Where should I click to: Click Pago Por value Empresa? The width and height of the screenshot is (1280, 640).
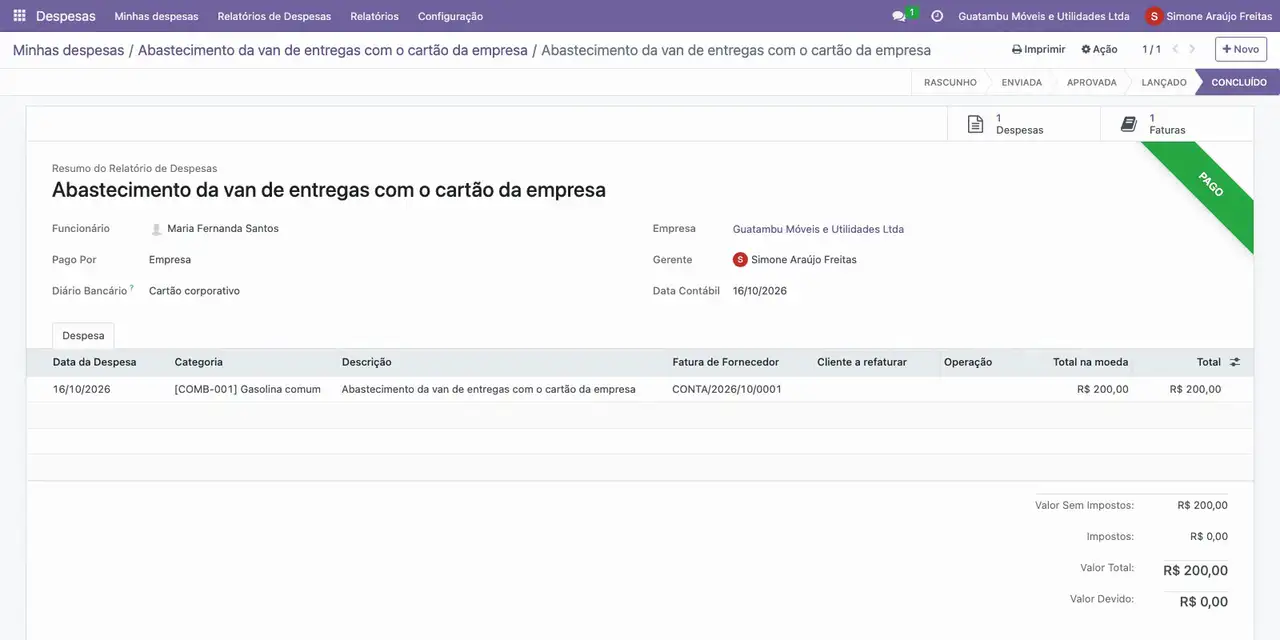(170, 260)
